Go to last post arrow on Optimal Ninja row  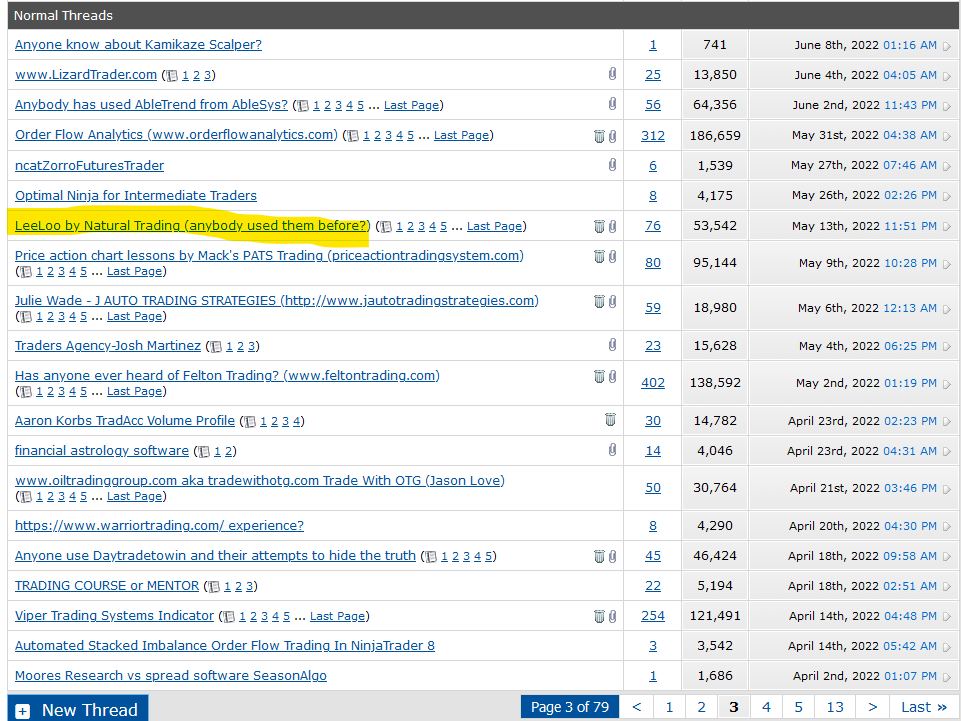click(x=947, y=197)
